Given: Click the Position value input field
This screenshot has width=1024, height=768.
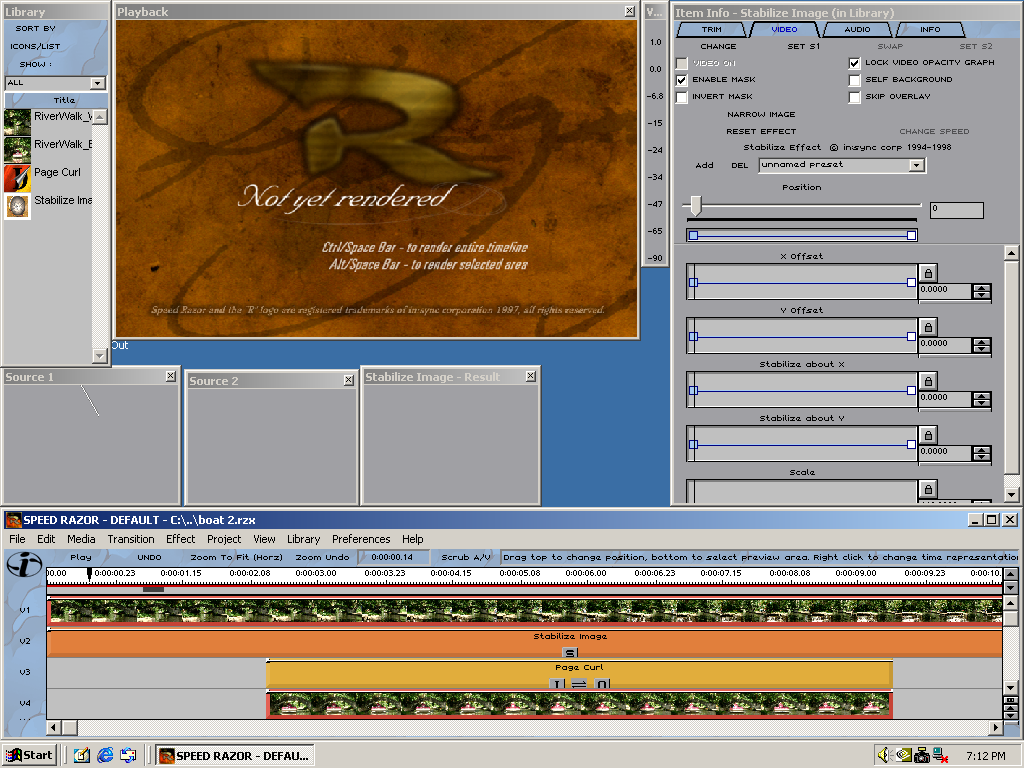Looking at the screenshot, I should coord(957,210).
